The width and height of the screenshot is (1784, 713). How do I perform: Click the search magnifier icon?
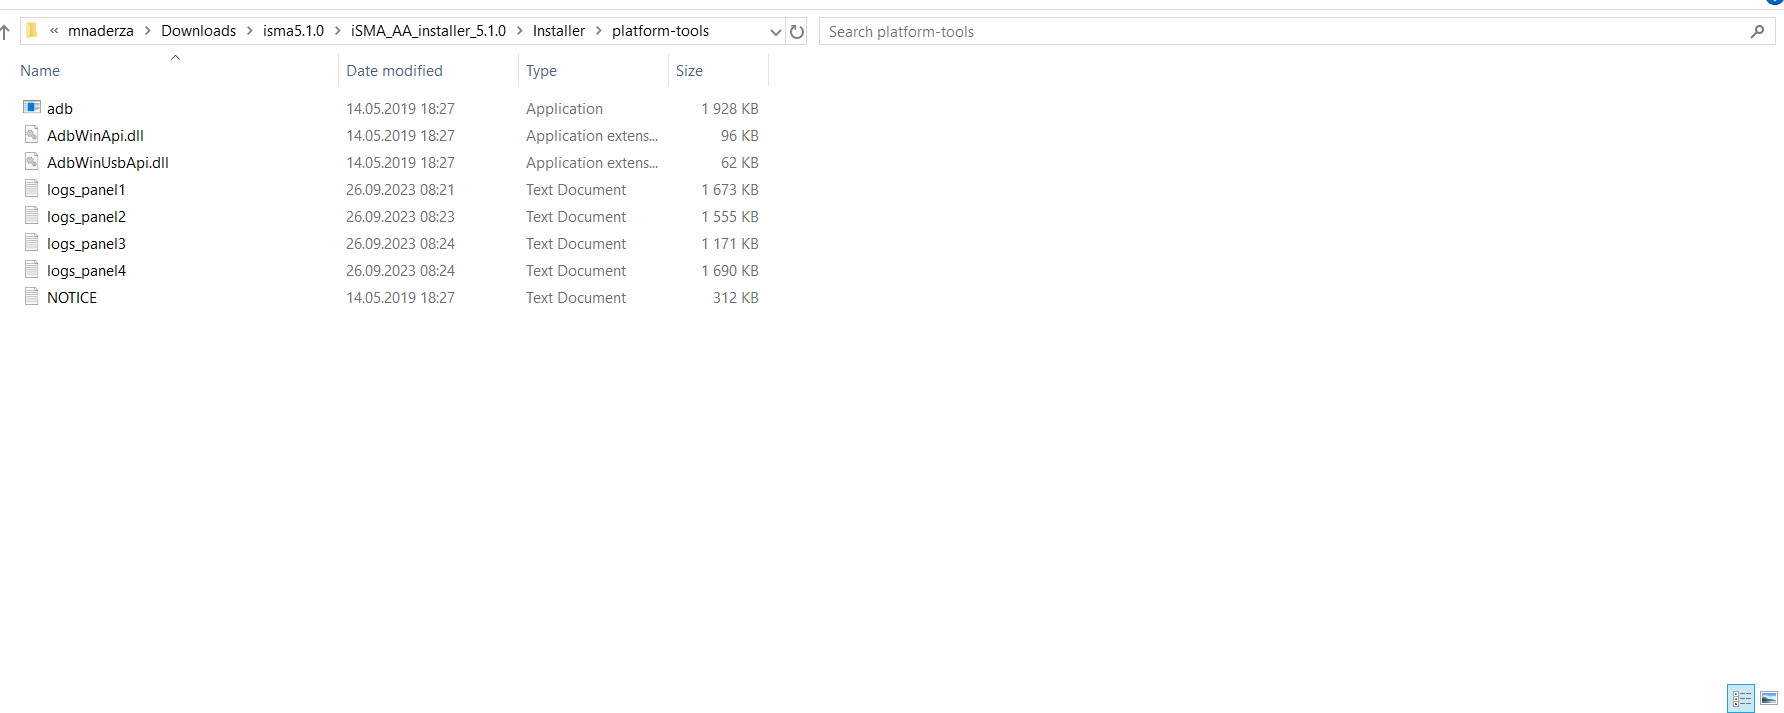point(1757,32)
